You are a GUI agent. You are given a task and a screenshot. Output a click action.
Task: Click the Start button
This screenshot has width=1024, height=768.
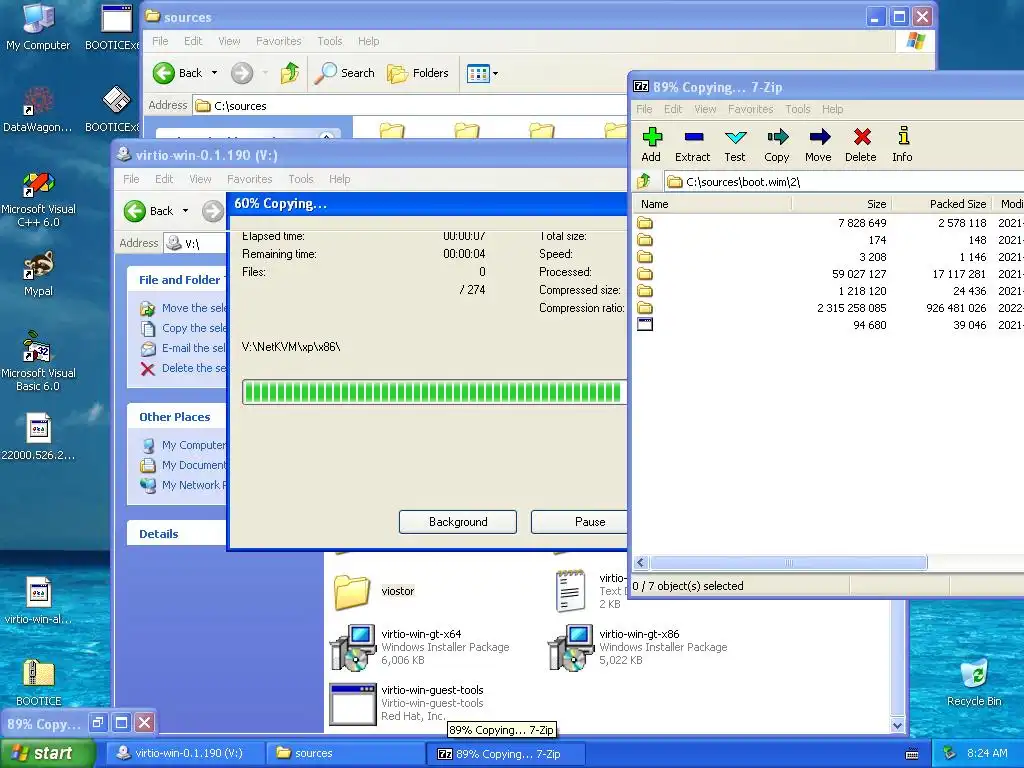(47, 753)
